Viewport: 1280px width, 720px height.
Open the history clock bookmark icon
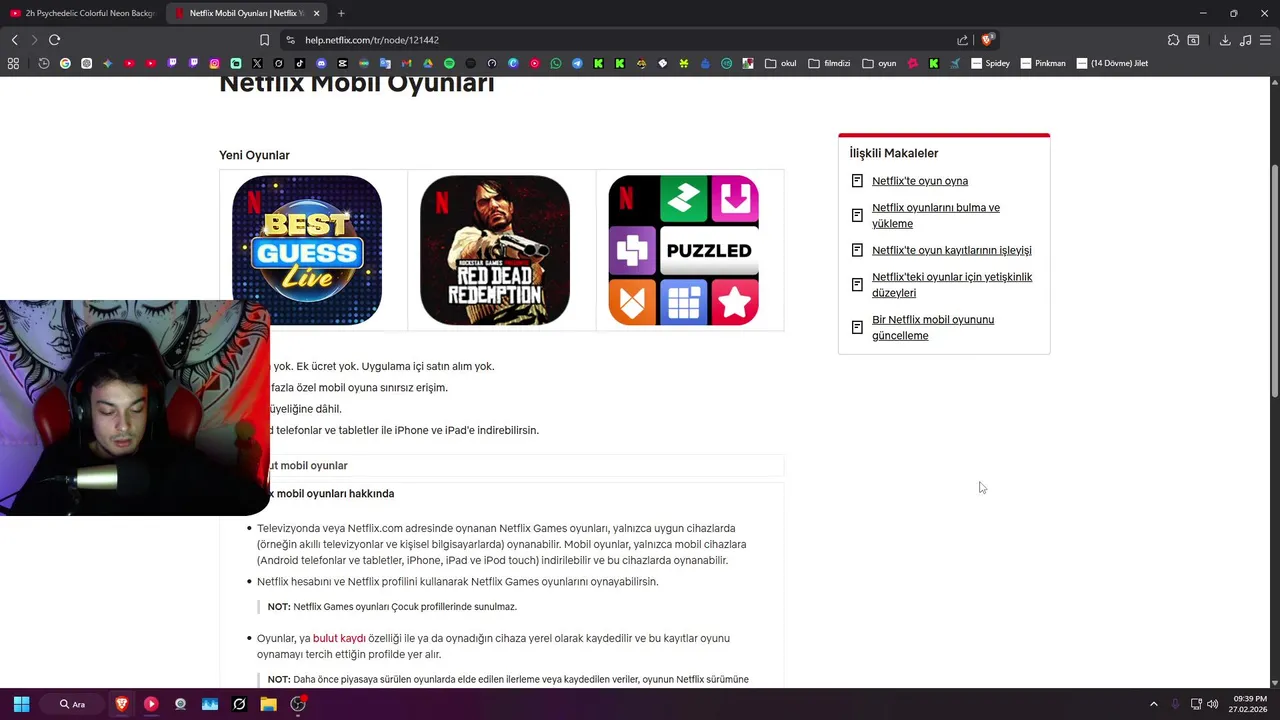click(x=44, y=63)
